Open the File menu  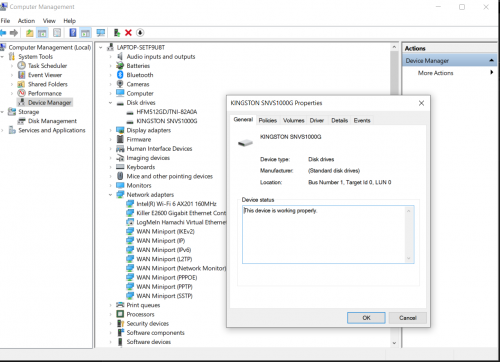(x=5, y=21)
